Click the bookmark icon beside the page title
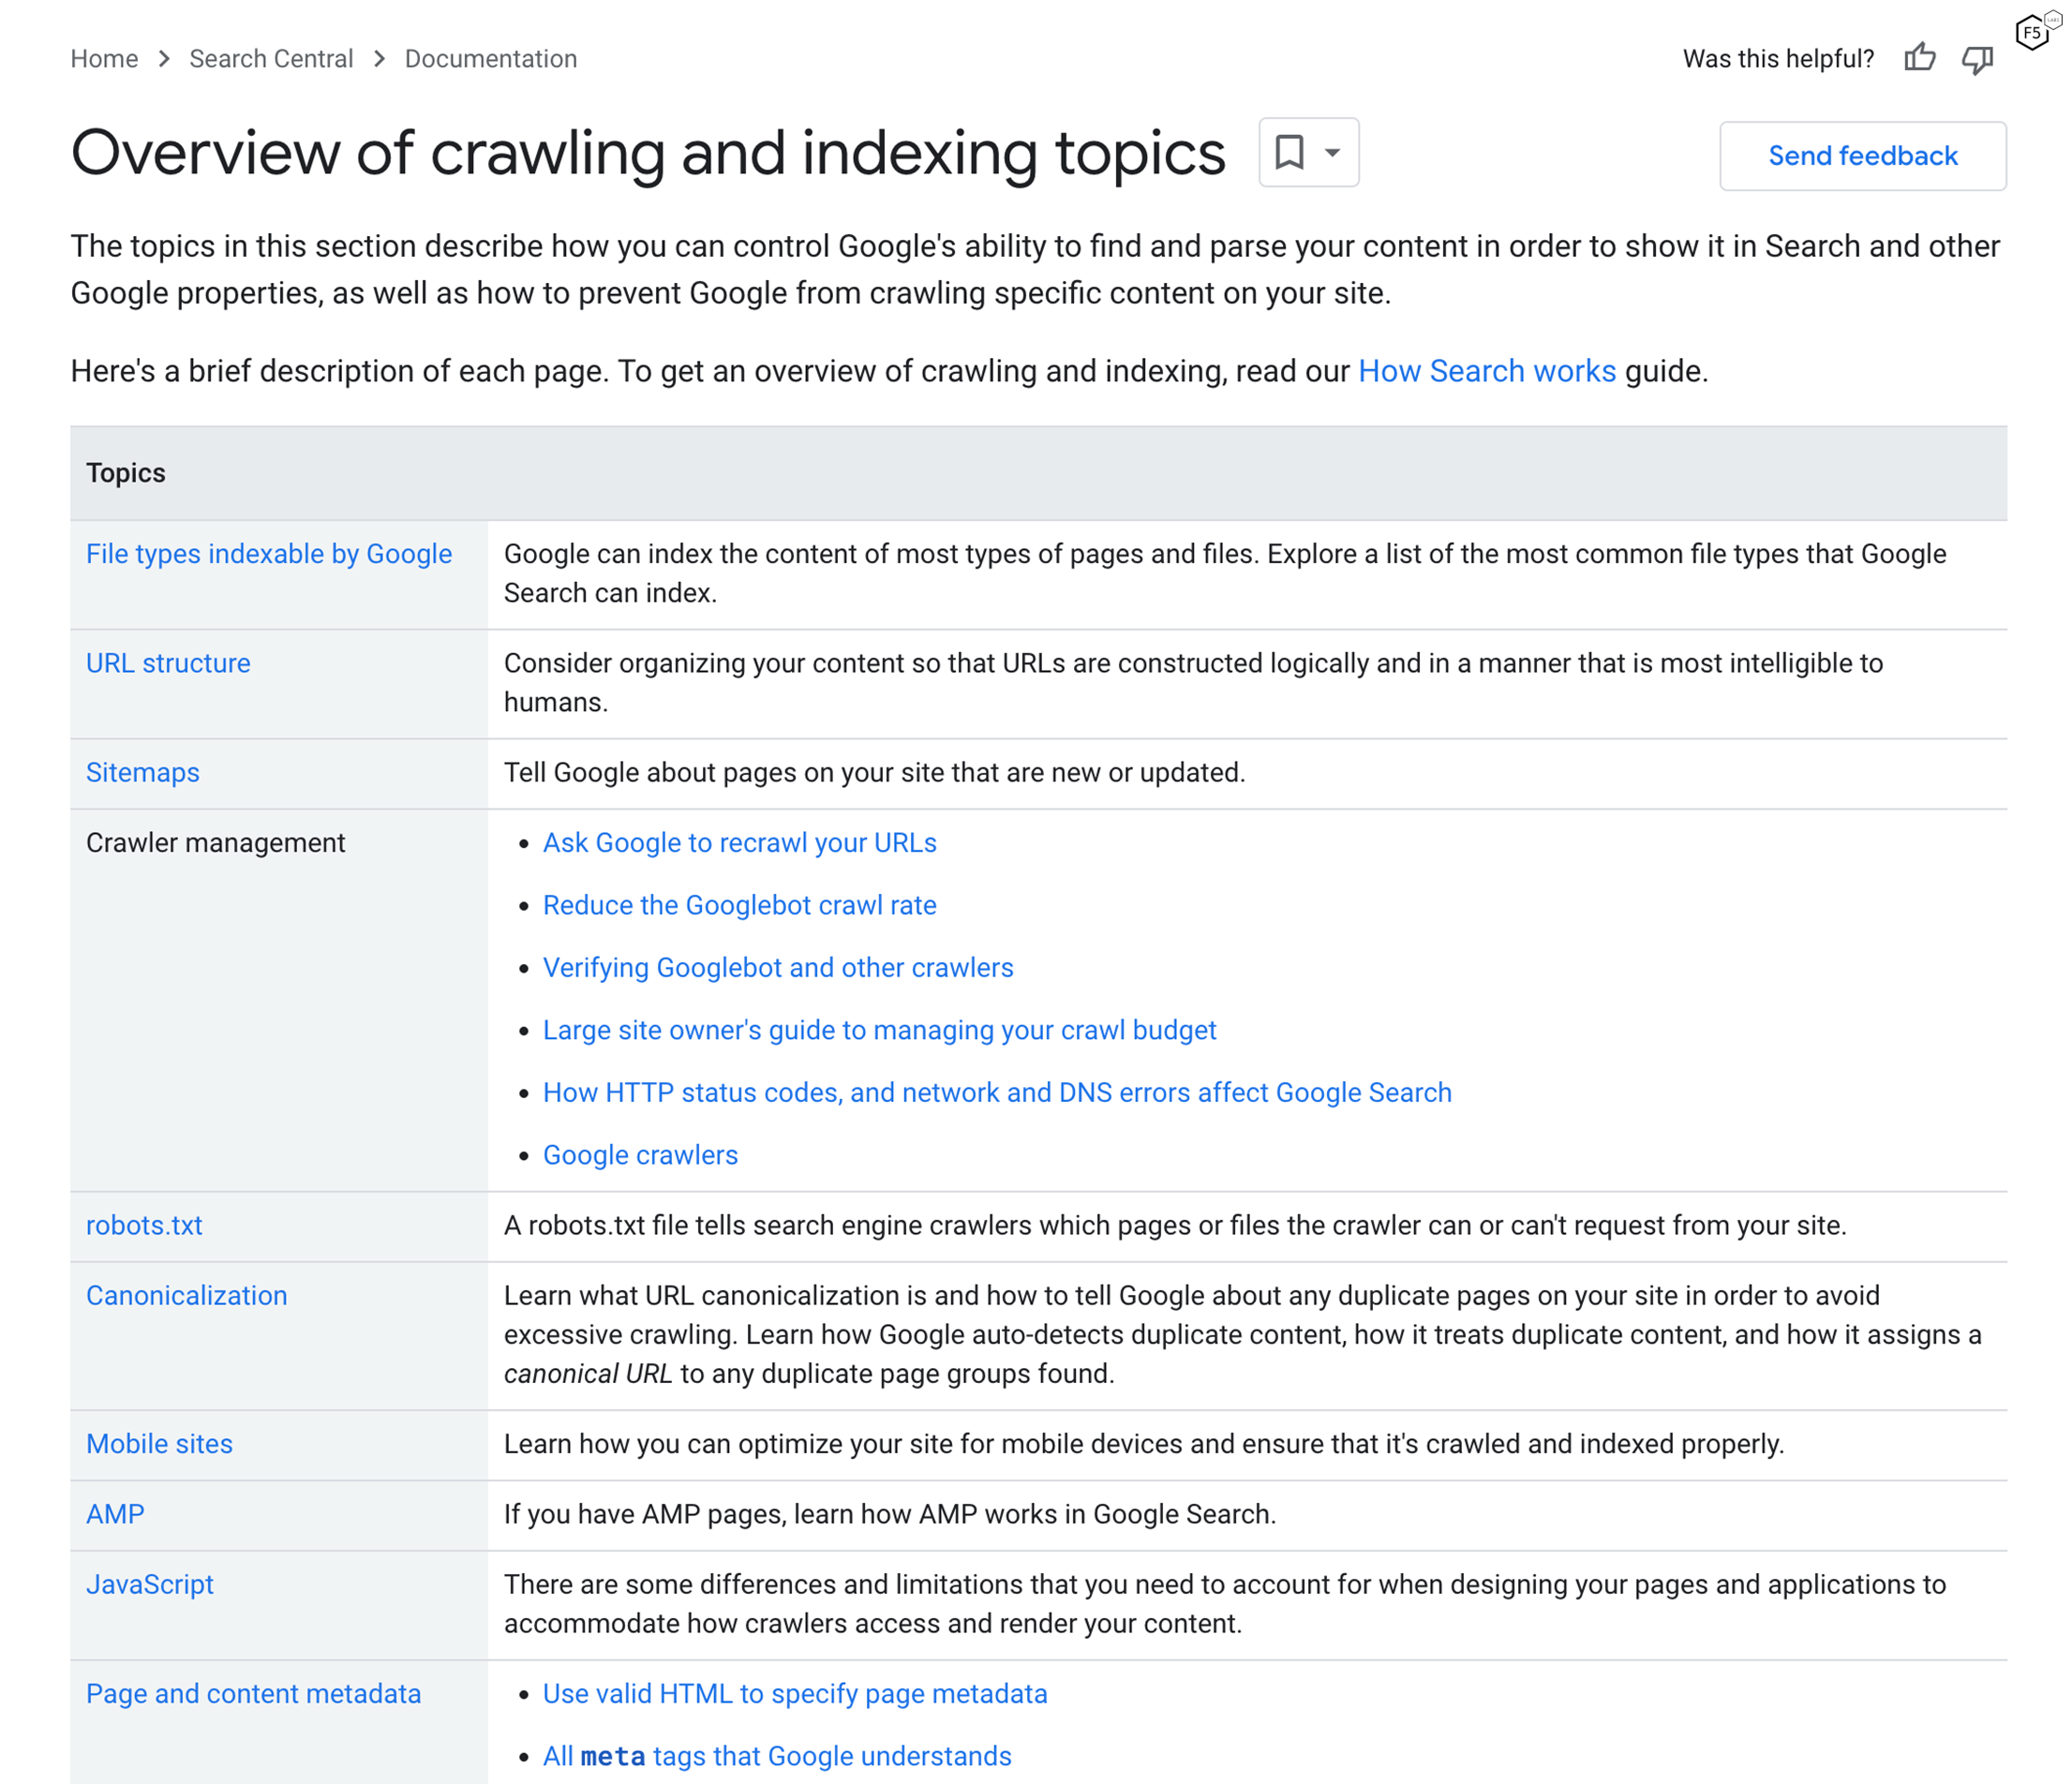 (1289, 152)
